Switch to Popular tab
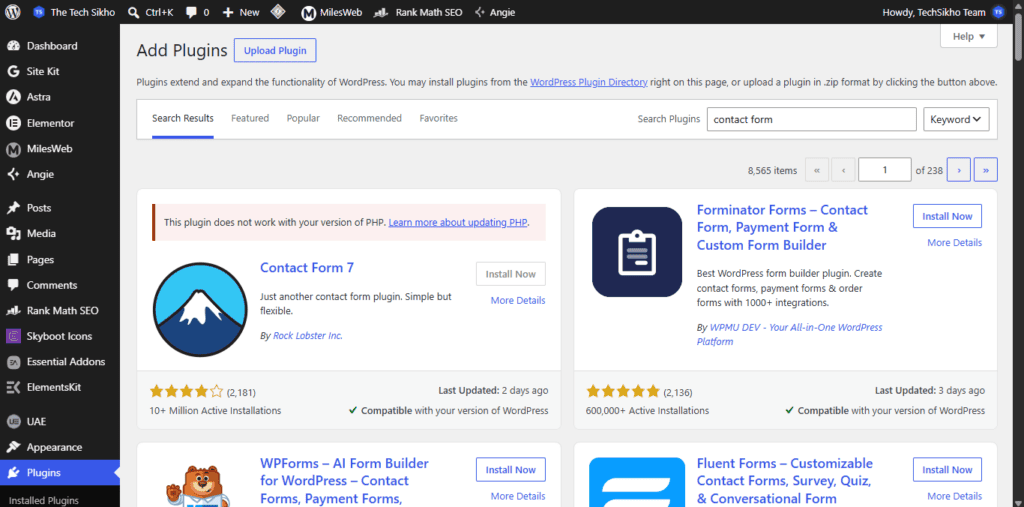Image resolution: width=1024 pixels, height=507 pixels. tap(303, 118)
